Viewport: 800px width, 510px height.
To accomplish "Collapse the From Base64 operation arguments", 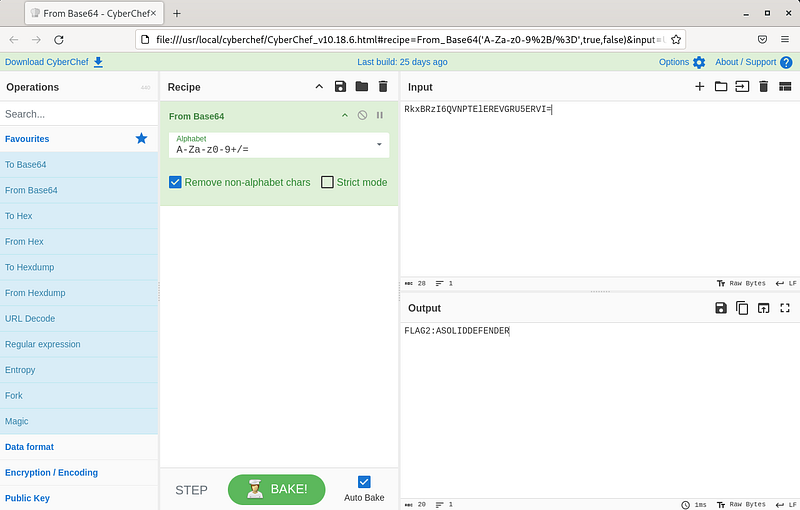I will point(345,115).
